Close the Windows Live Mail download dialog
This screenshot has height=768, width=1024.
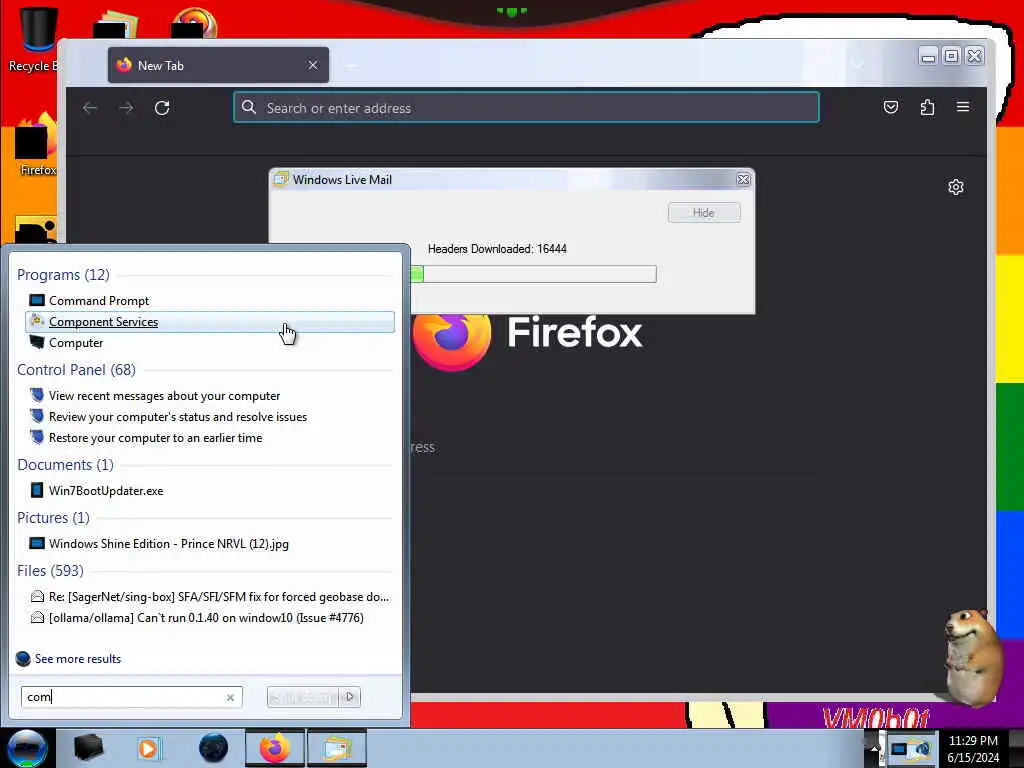point(743,180)
